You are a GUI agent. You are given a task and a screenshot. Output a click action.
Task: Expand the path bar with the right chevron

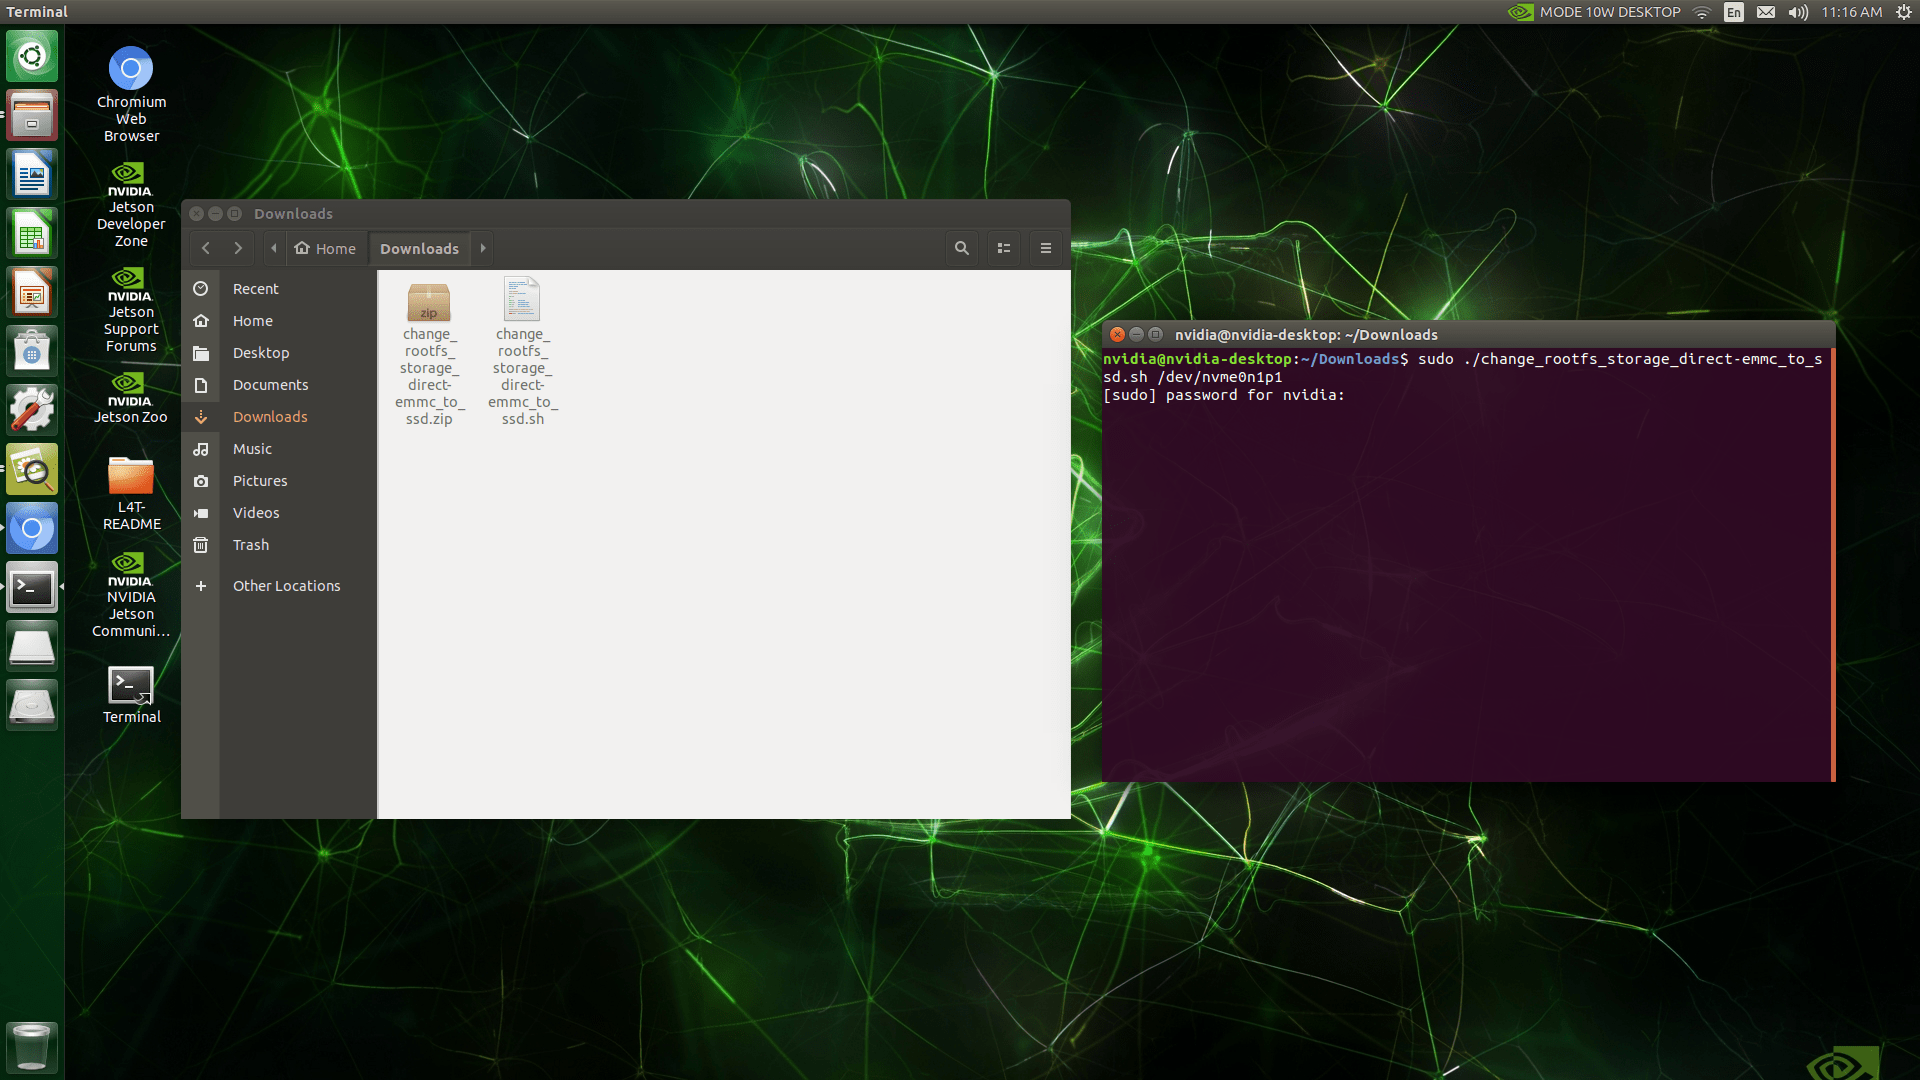[483, 248]
